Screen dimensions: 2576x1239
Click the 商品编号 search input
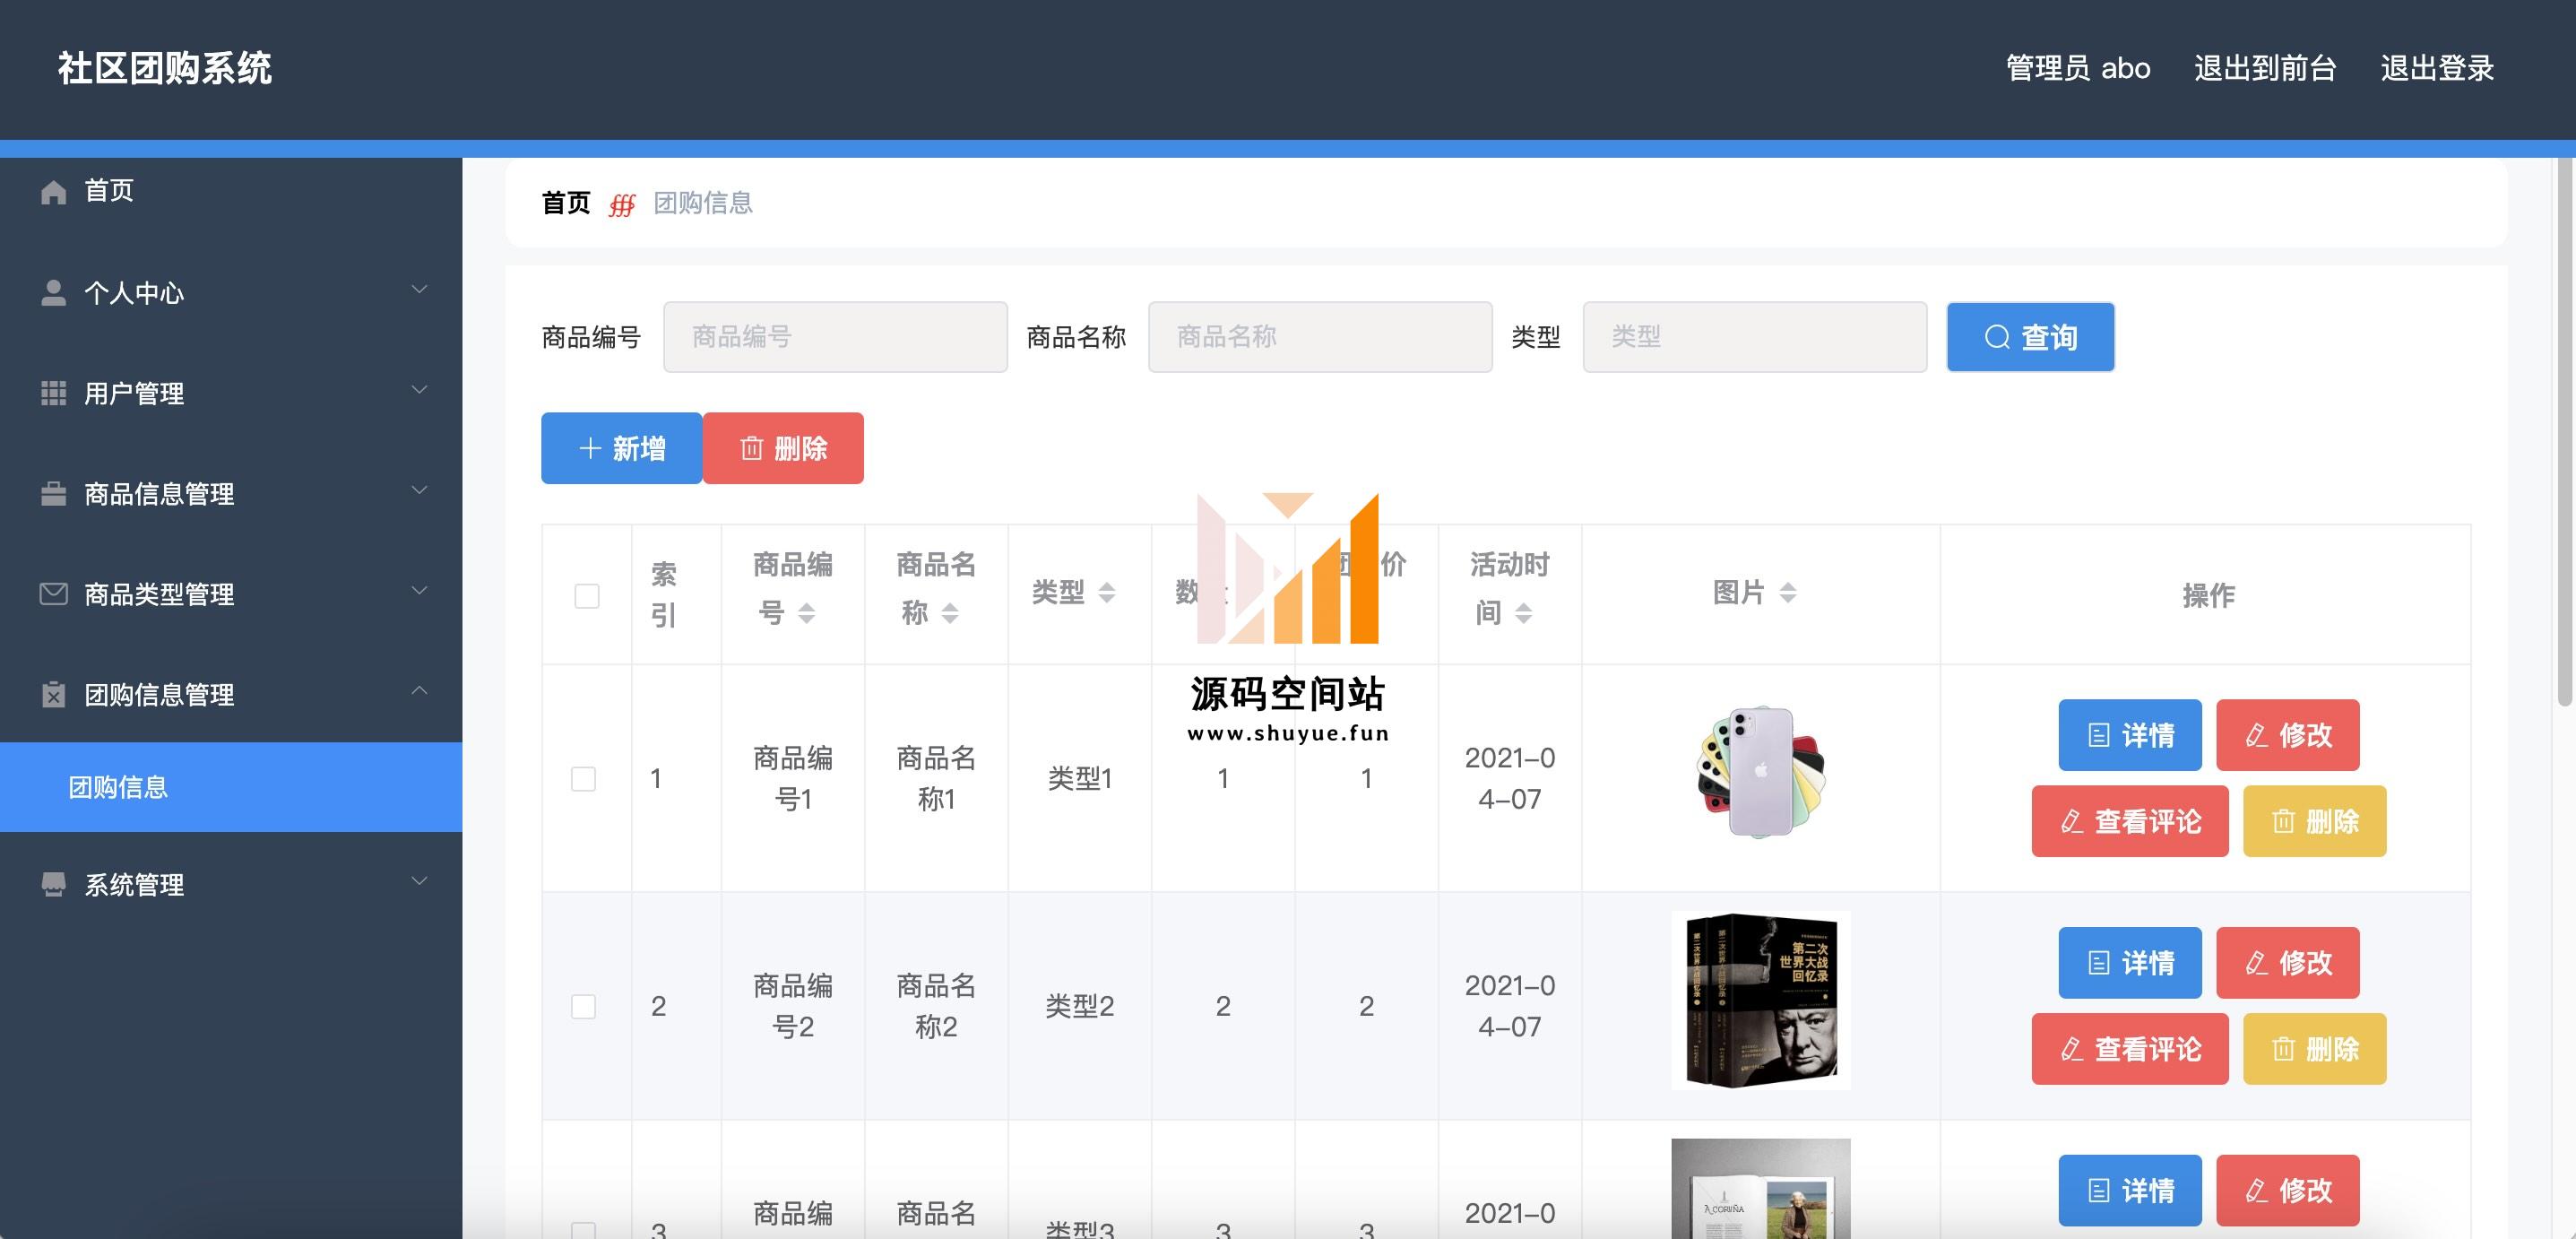pos(835,337)
